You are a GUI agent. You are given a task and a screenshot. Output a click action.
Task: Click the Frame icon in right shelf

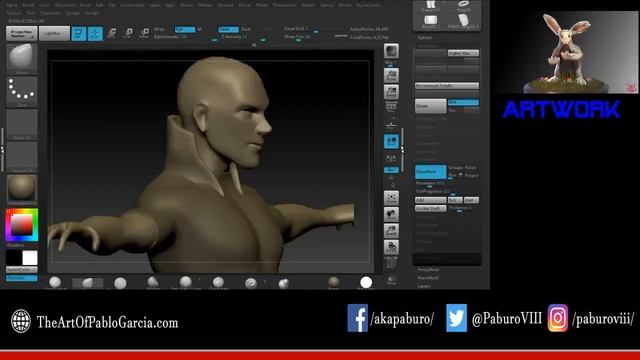(x=391, y=198)
